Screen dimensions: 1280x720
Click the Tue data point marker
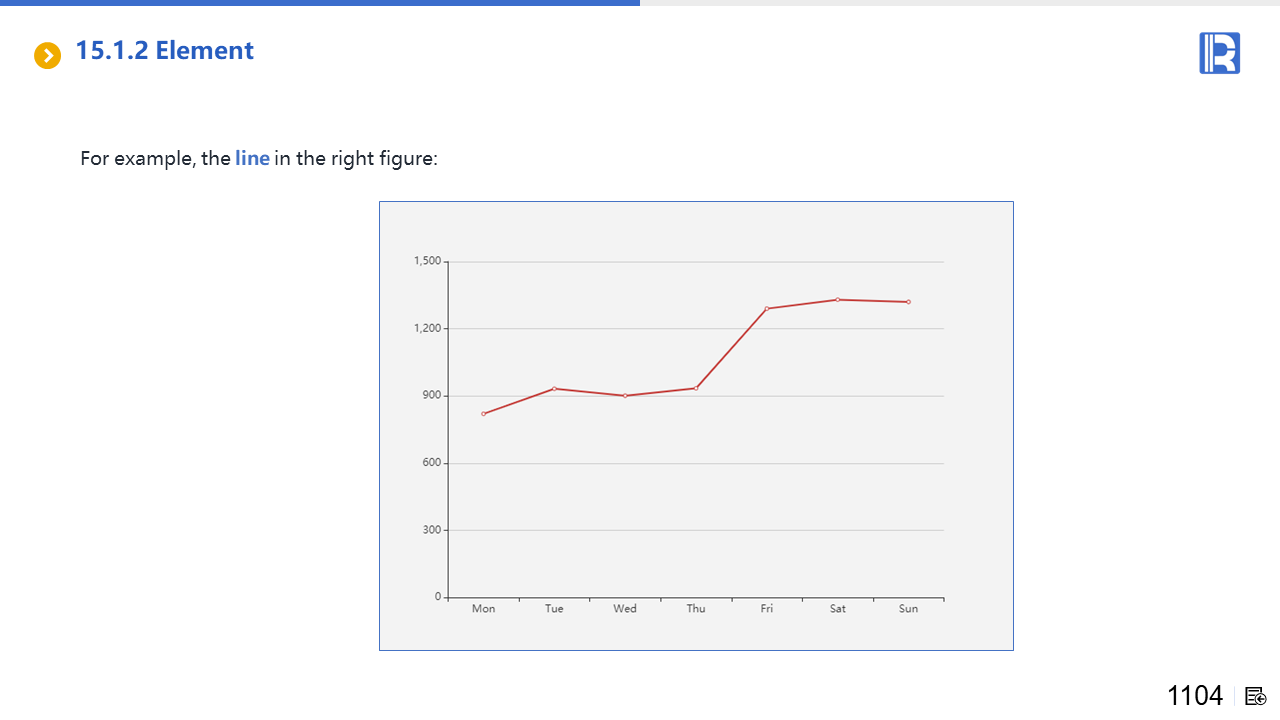[554, 388]
